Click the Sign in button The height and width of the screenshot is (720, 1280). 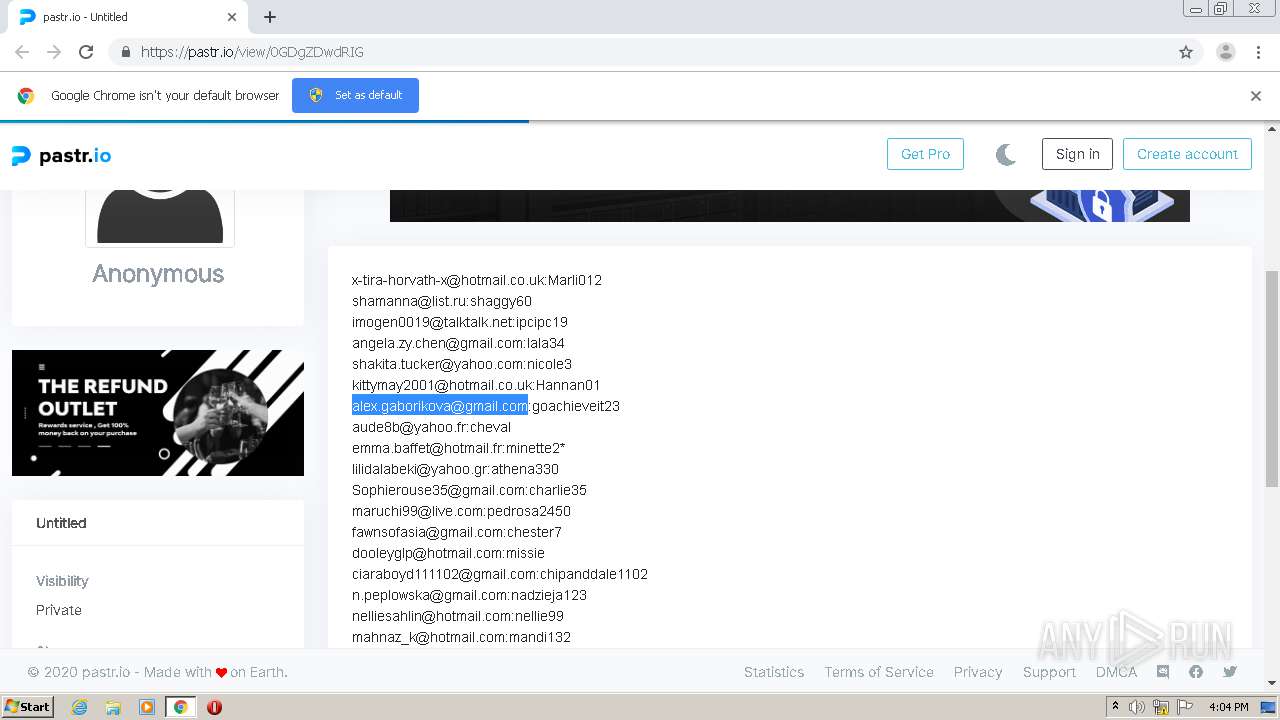click(x=1077, y=154)
